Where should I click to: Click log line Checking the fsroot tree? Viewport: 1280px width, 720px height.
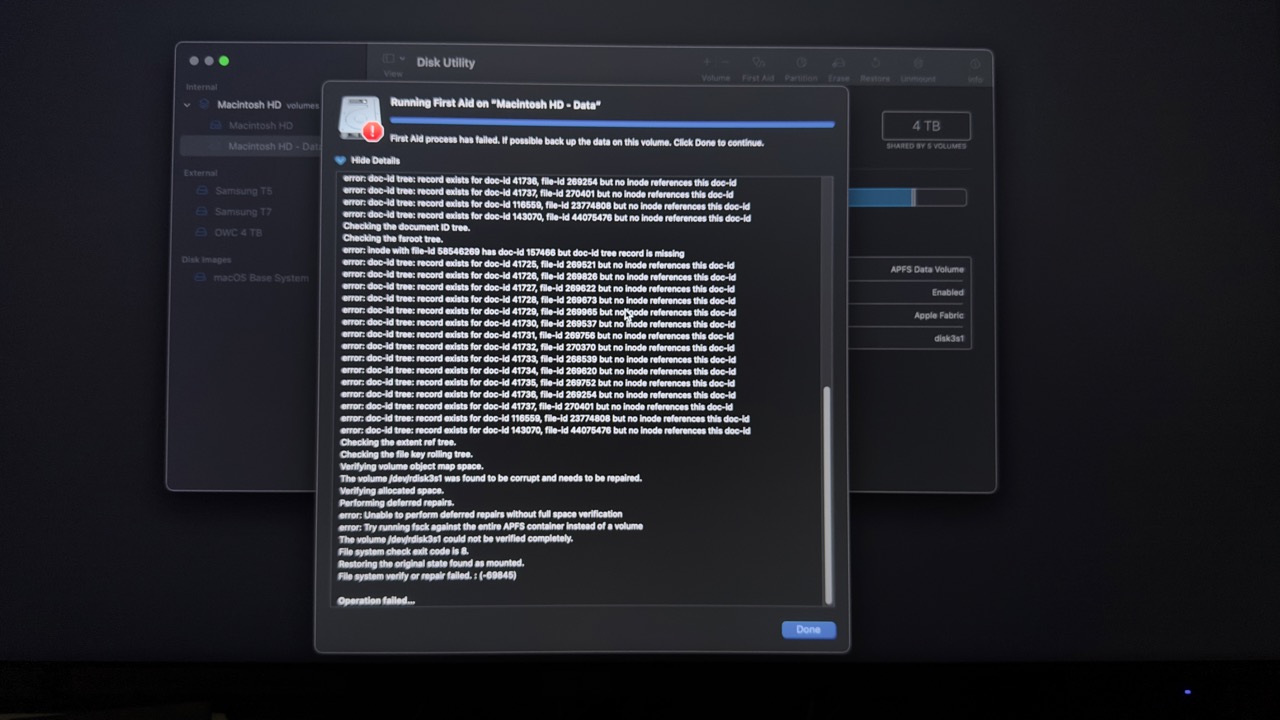(x=393, y=239)
